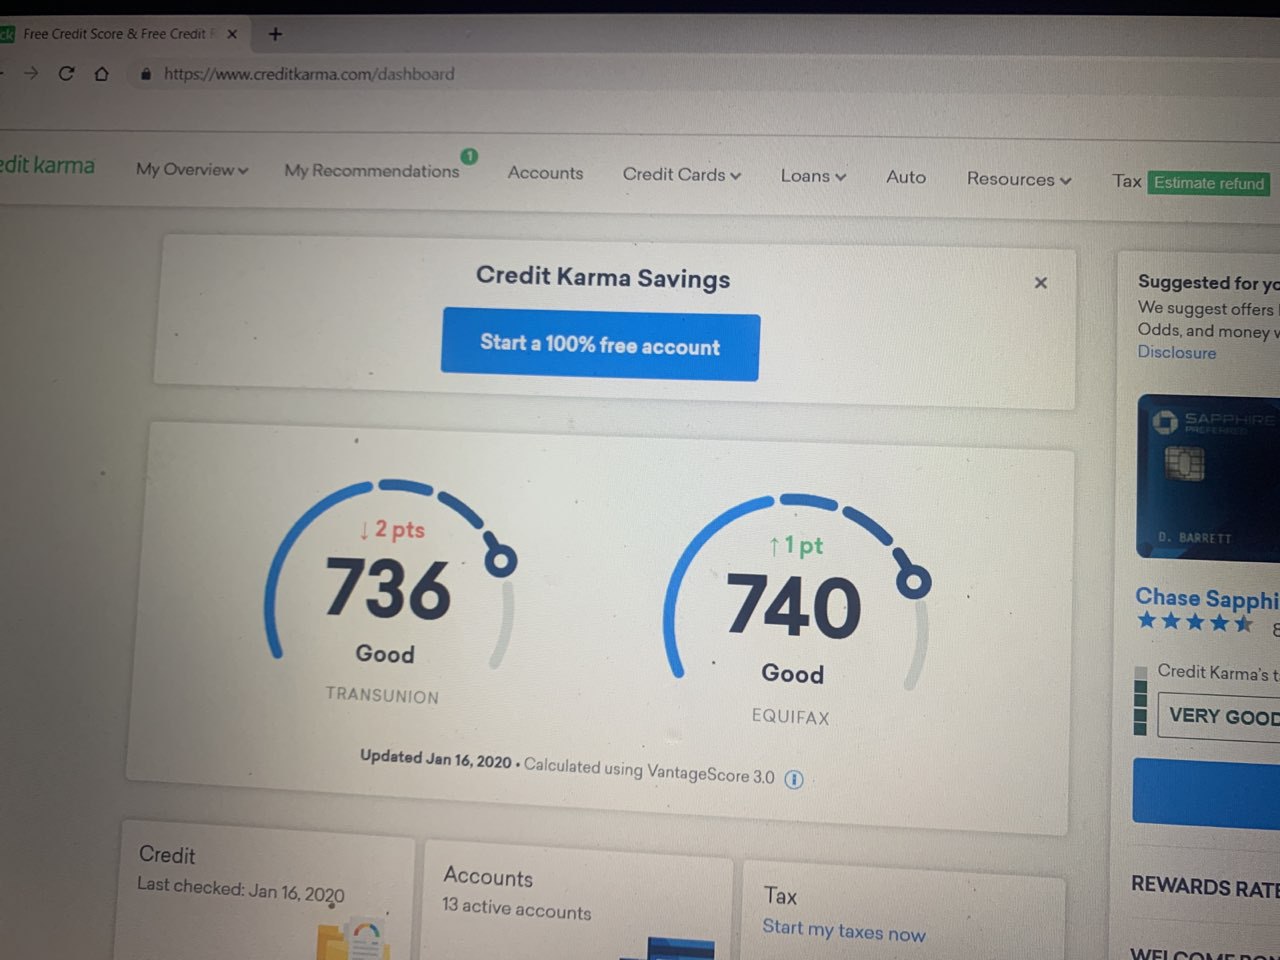Screen dimensions: 1280x960
Task: Open the Auto menu item
Action: coord(905,177)
